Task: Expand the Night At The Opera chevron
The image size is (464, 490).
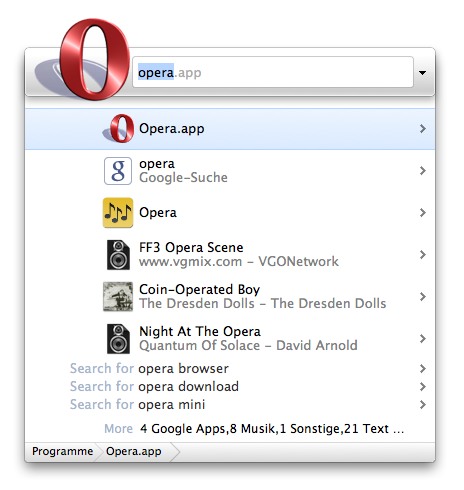Action: pos(423,339)
